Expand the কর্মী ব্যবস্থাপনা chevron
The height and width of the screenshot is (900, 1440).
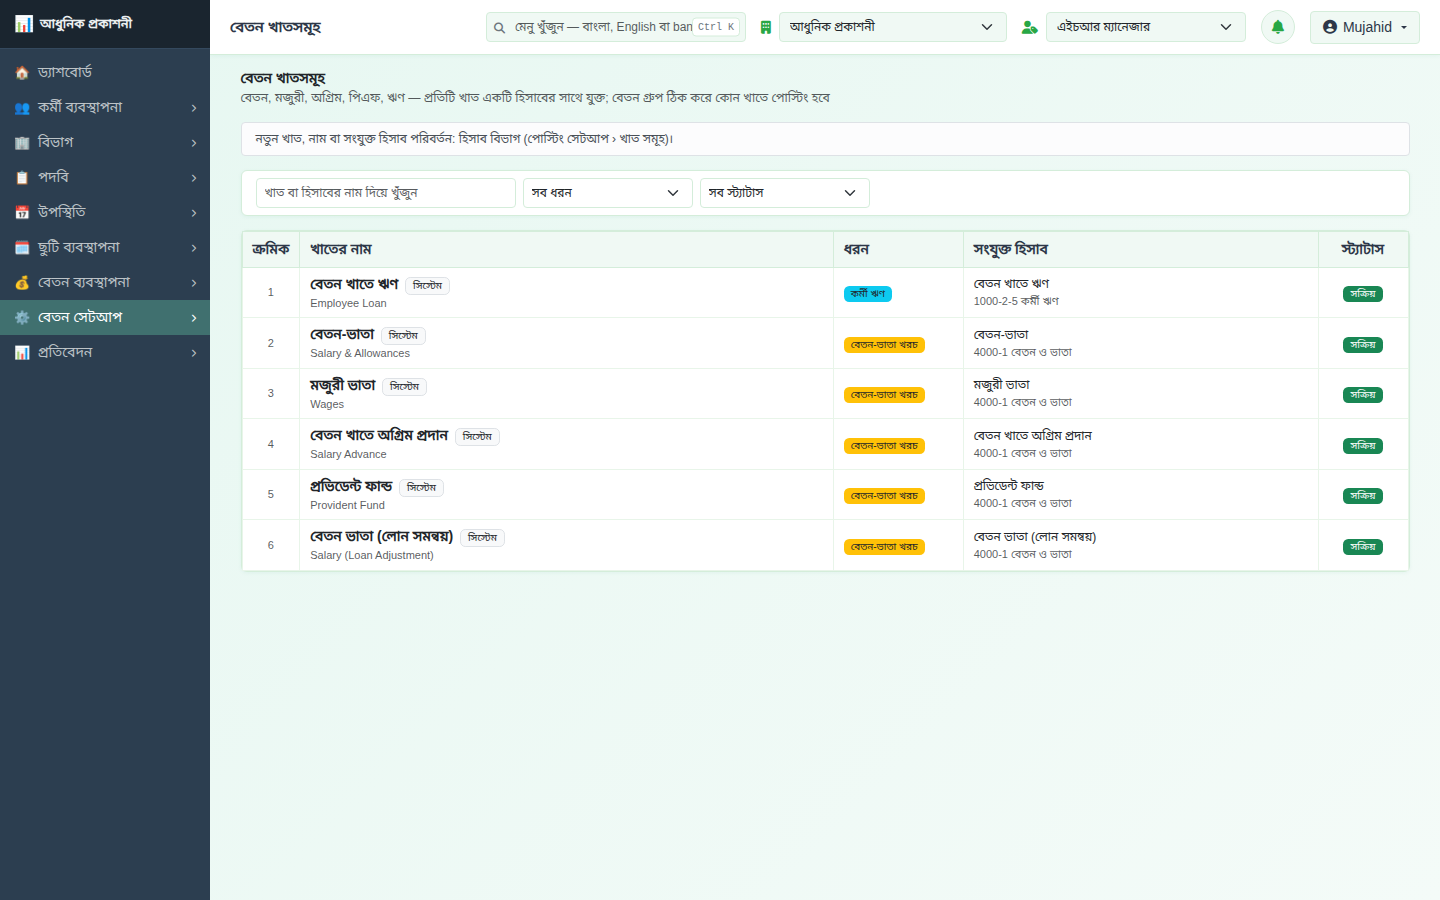pyautogui.click(x=194, y=108)
